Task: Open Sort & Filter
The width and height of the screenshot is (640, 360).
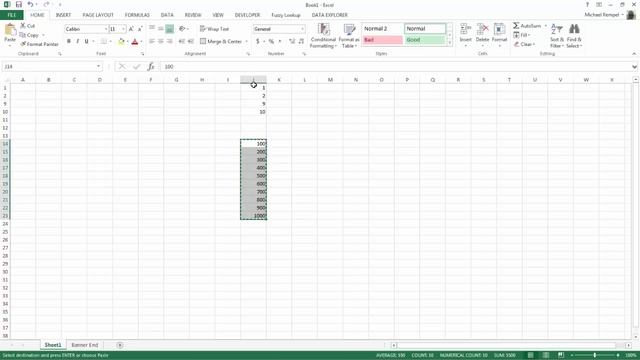Action: (x=557, y=36)
